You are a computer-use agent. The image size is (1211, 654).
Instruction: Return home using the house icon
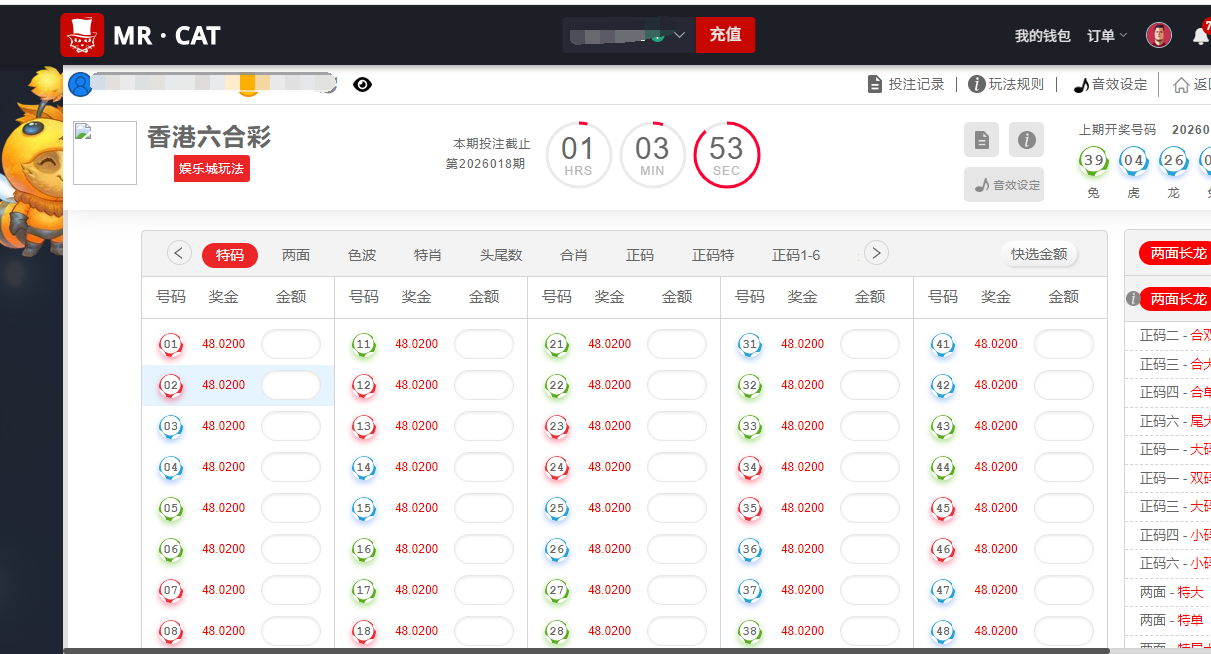click(1181, 84)
